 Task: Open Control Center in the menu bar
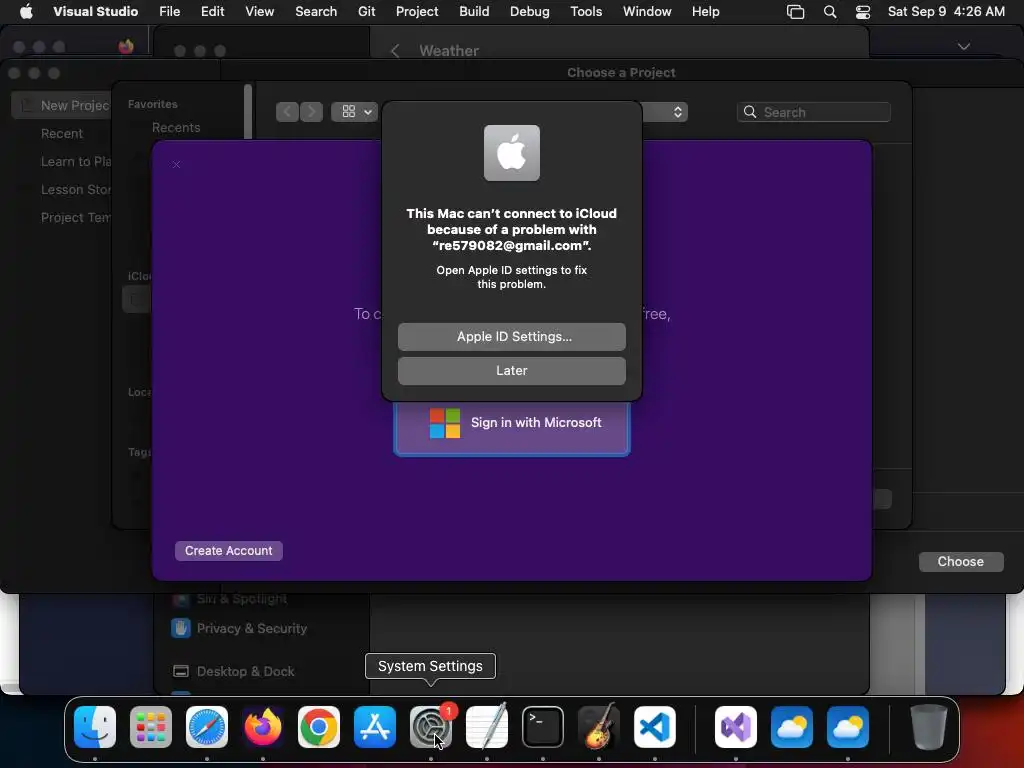pos(863,11)
